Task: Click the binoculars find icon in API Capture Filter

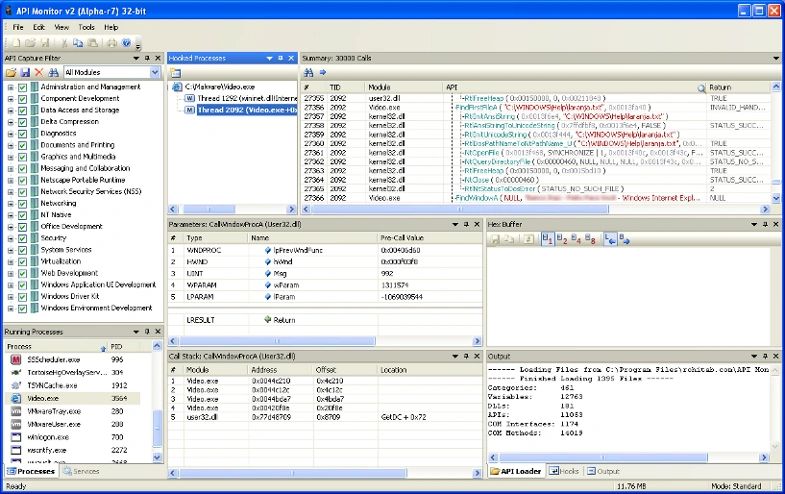Action: tap(53, 73)
